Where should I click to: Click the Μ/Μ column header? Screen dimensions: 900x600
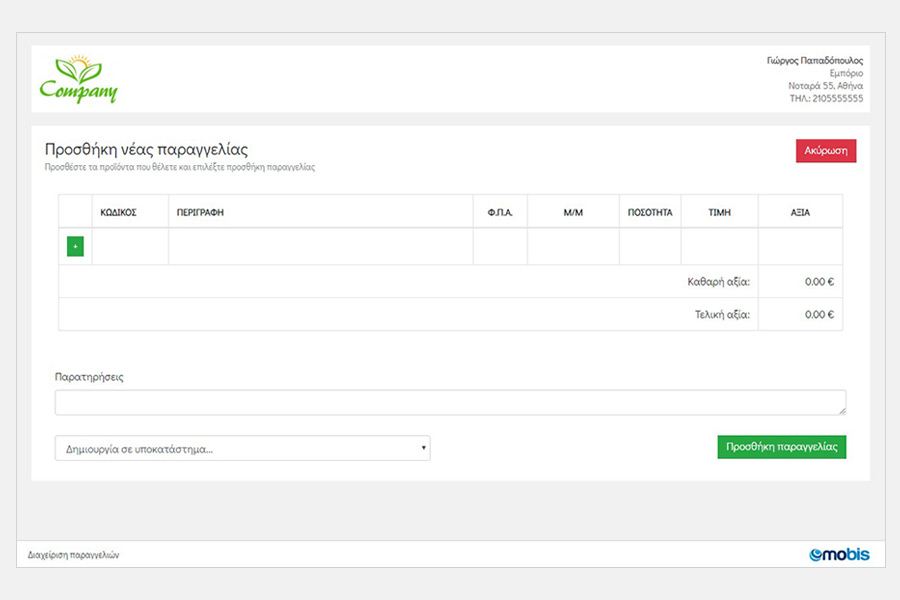tap(573, 213)
